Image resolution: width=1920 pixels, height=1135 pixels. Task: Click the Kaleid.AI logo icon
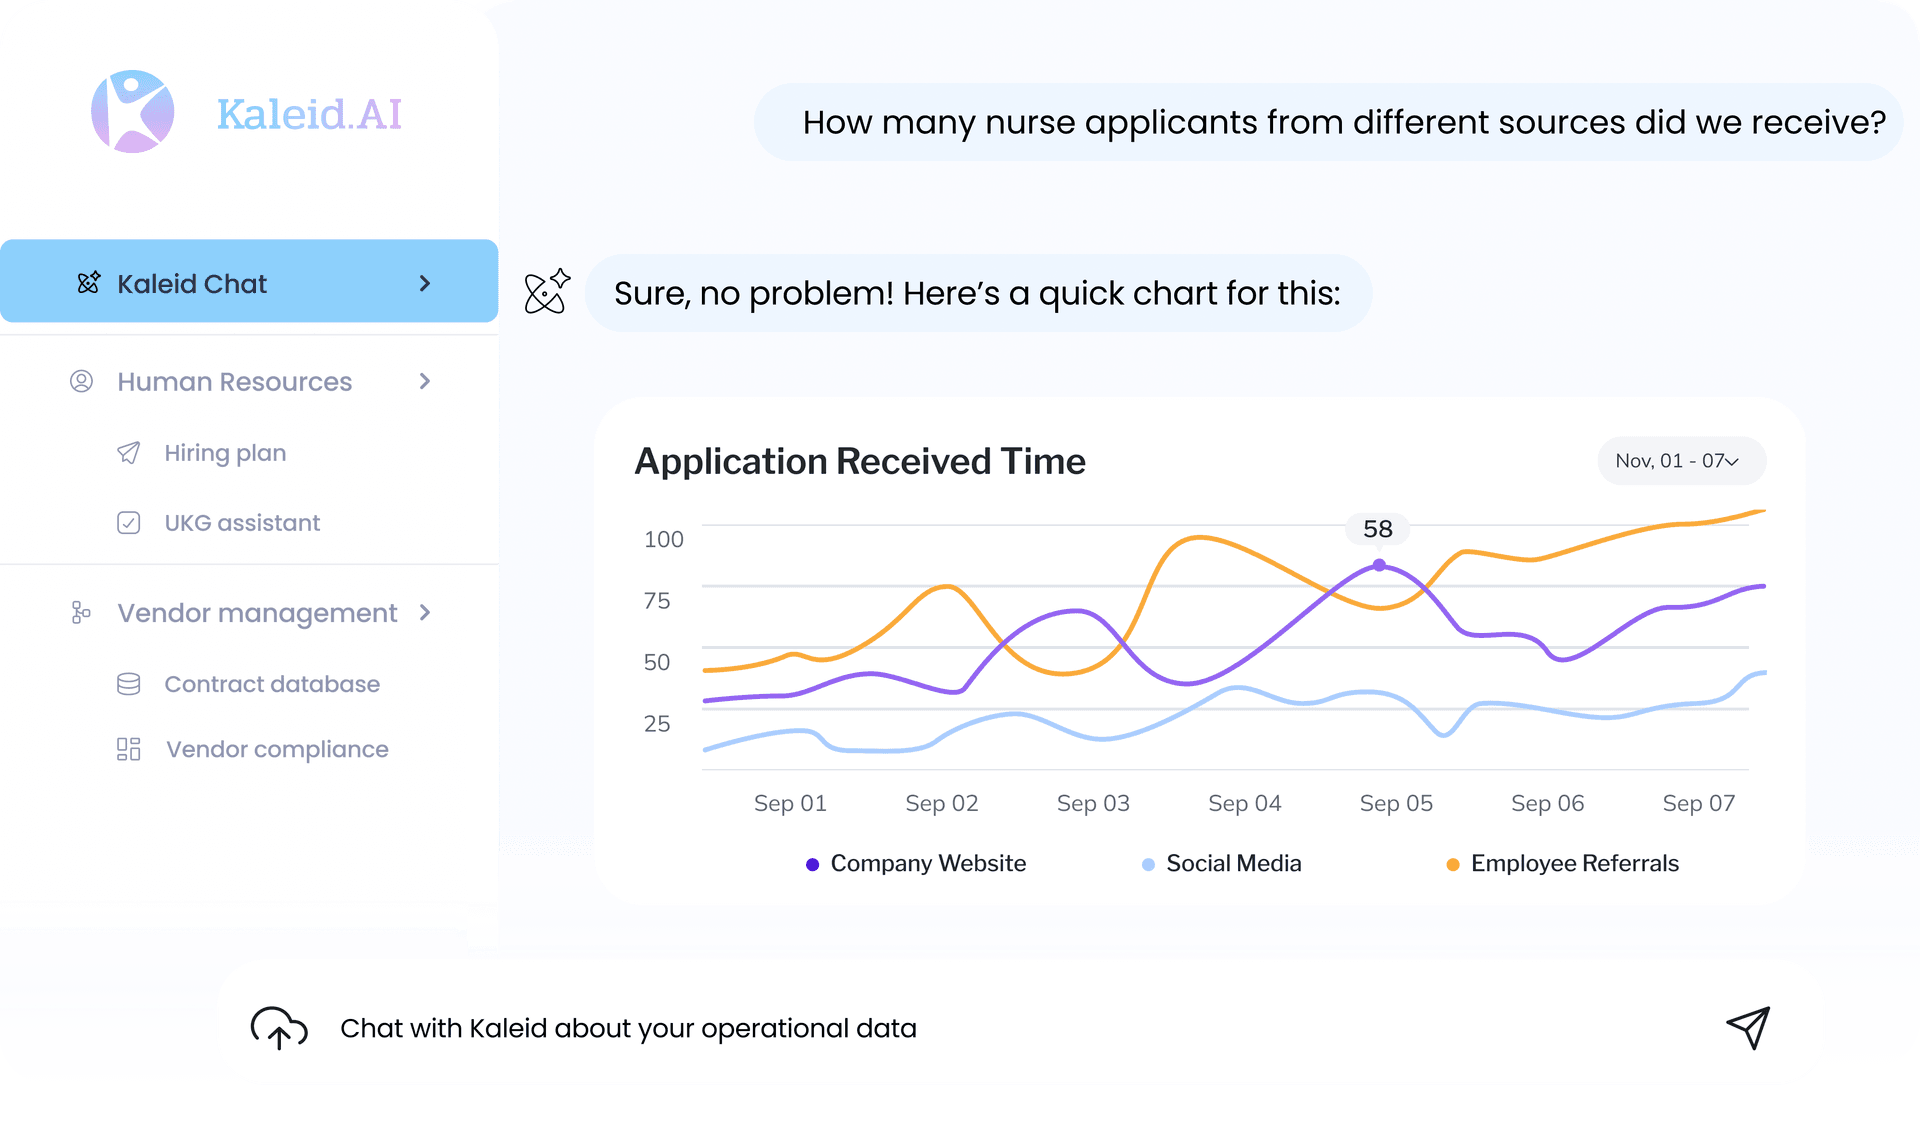coord(133,112)
